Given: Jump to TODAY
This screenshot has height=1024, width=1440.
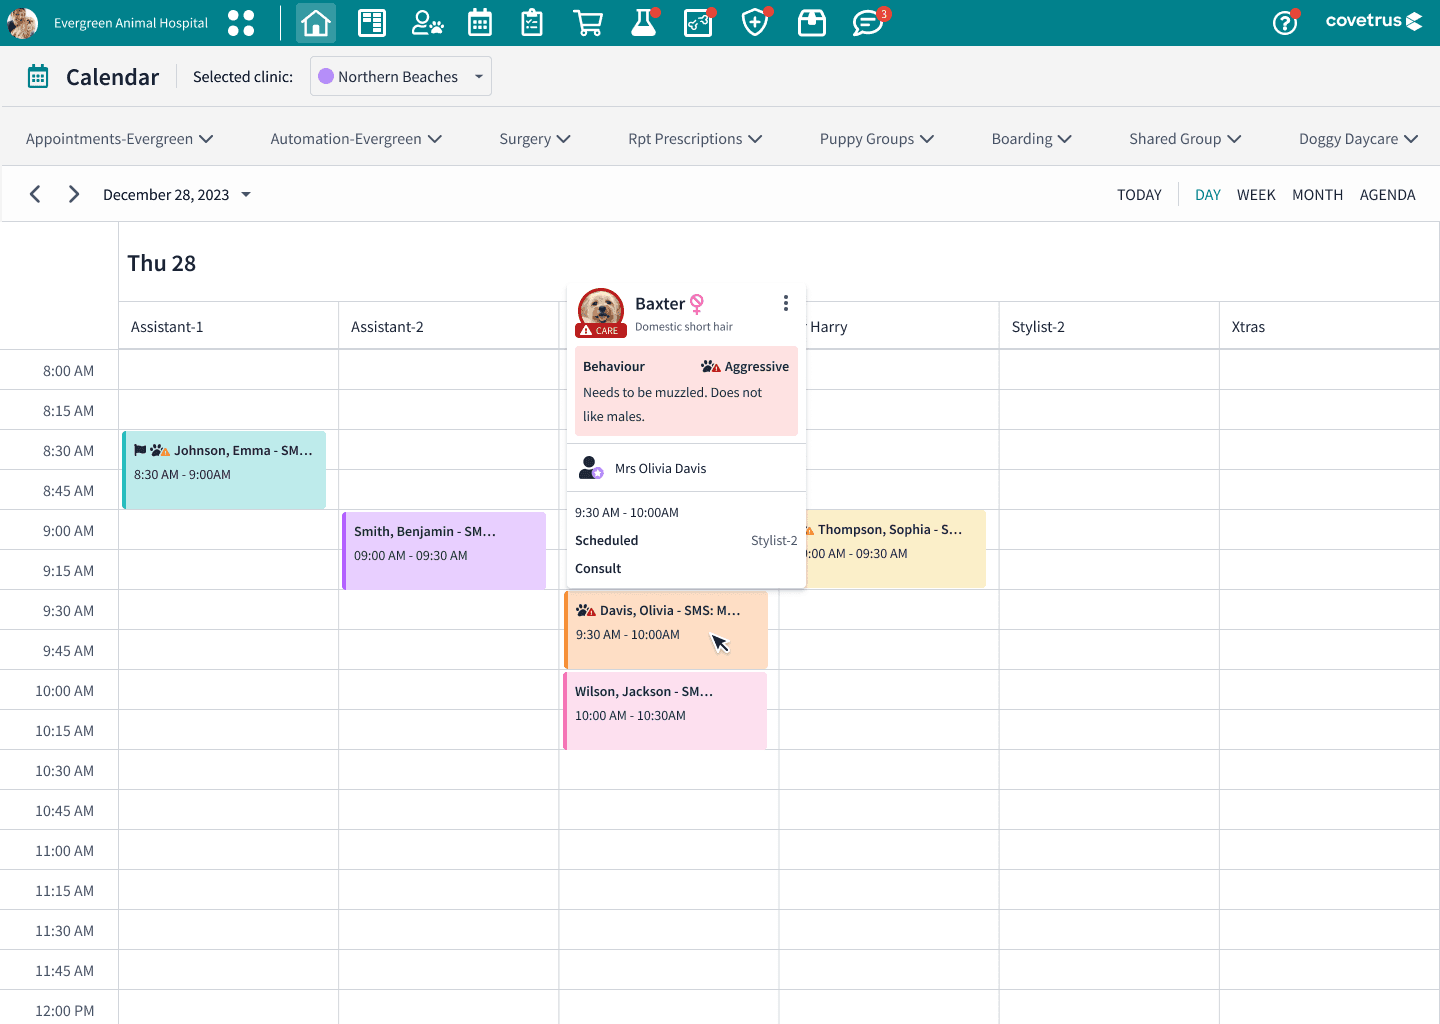Looking at the screenshot, I should coord(1139,195).
